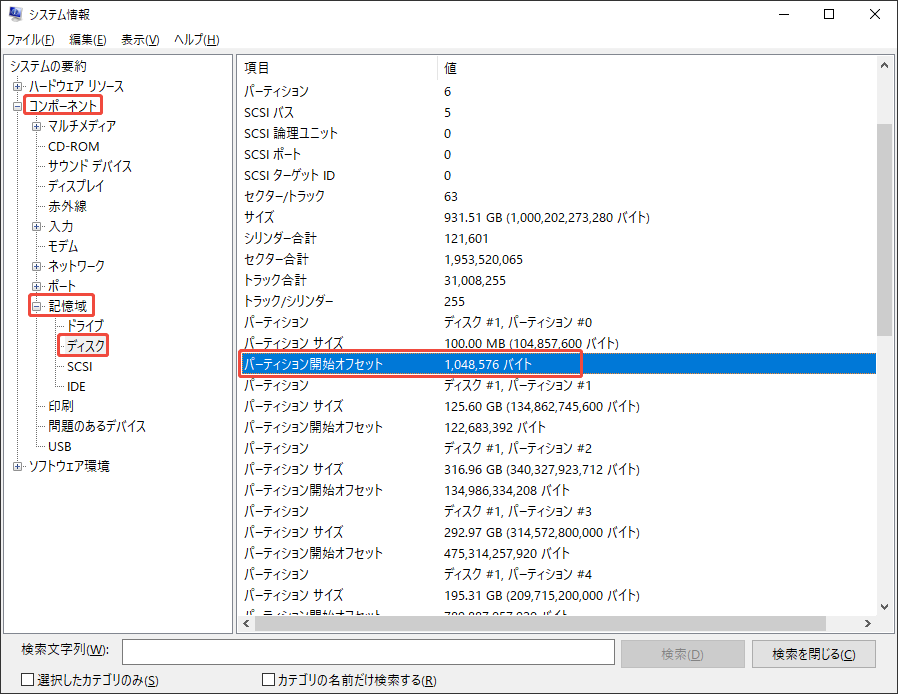Click the vertical scrollbar up arrow
Image resolution: width=898 pixels, height=694 pixels.
[x=884, y=65]
